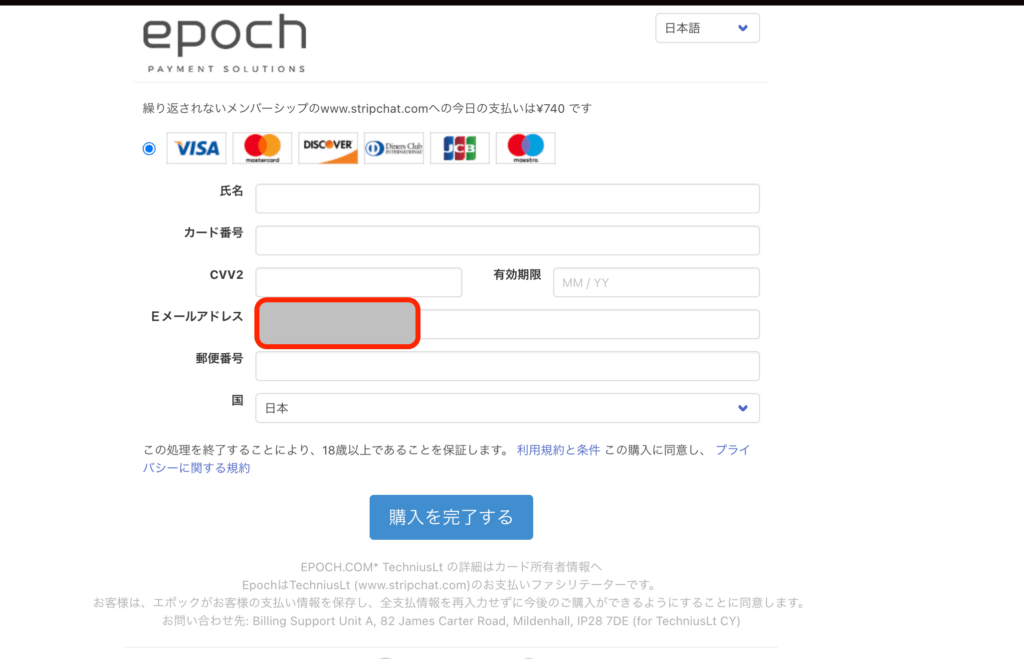Expand the language selector chevron
Screen dimensions: 1024x659
(744, 27)
